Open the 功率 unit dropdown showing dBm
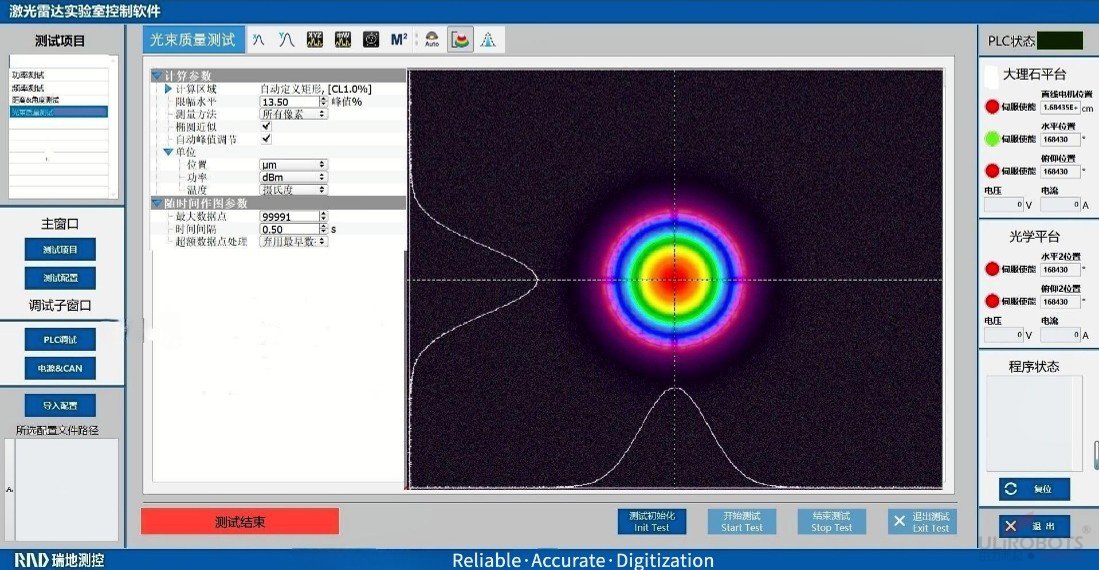This screenshot has height=570, width=1099. (x=293, y=177)
